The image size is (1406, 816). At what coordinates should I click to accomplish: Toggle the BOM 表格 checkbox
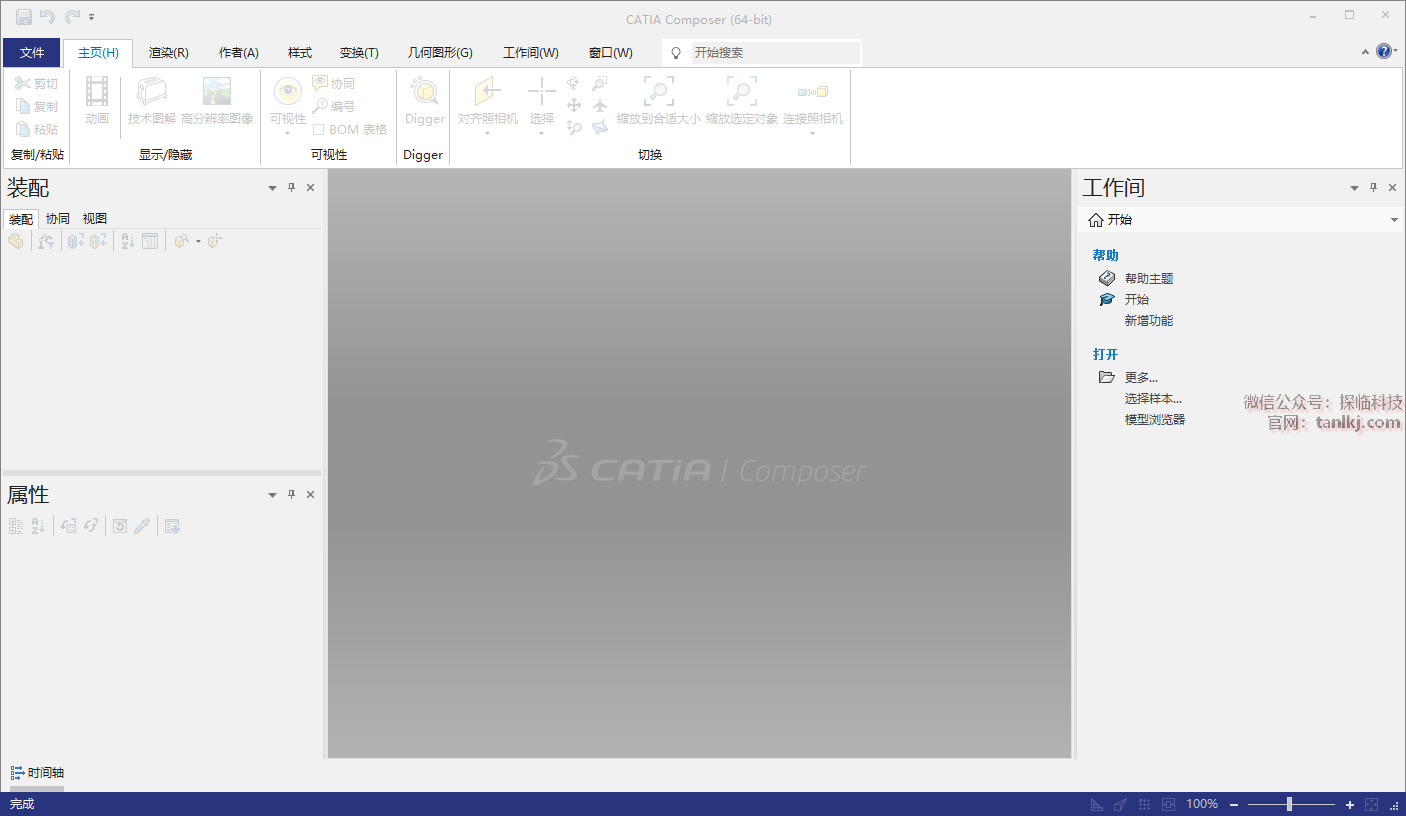coord(318,130)
